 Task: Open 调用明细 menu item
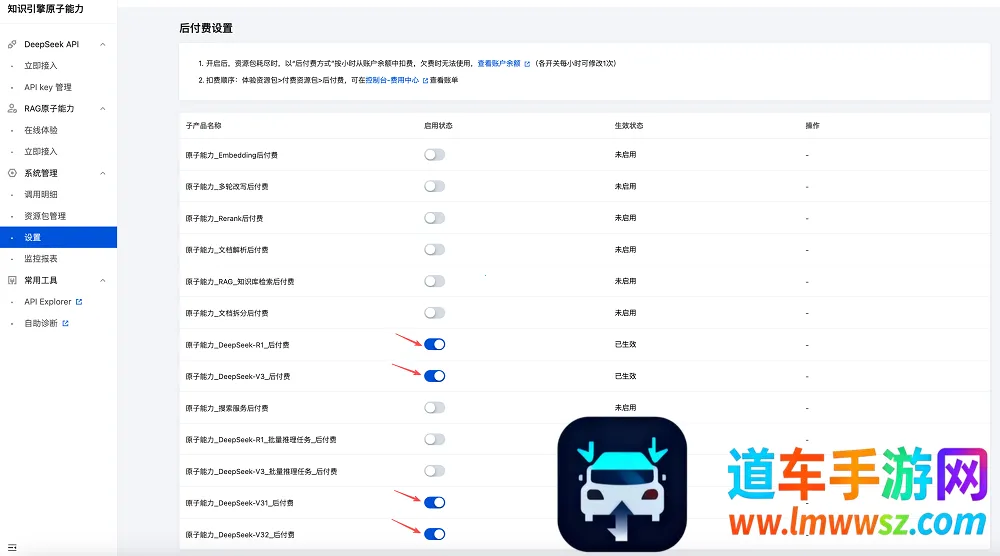(41, 194)
